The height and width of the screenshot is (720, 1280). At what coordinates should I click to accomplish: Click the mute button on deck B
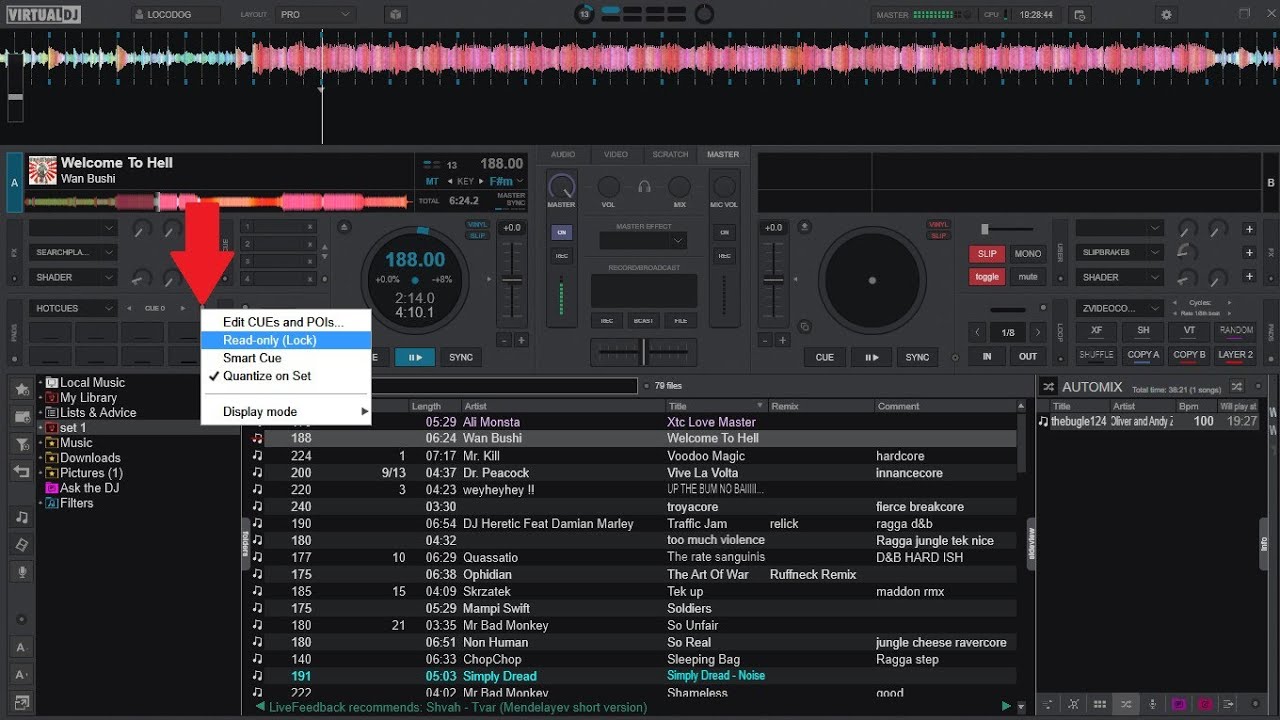click(x=1028, y=277)
